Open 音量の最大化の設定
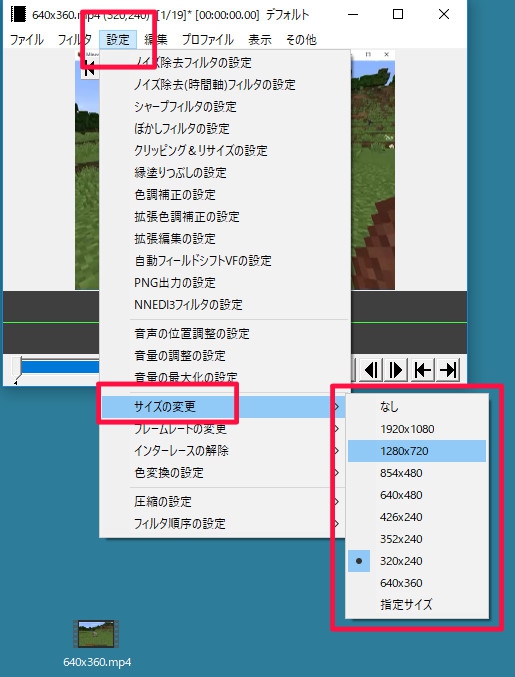 [224, 378]
